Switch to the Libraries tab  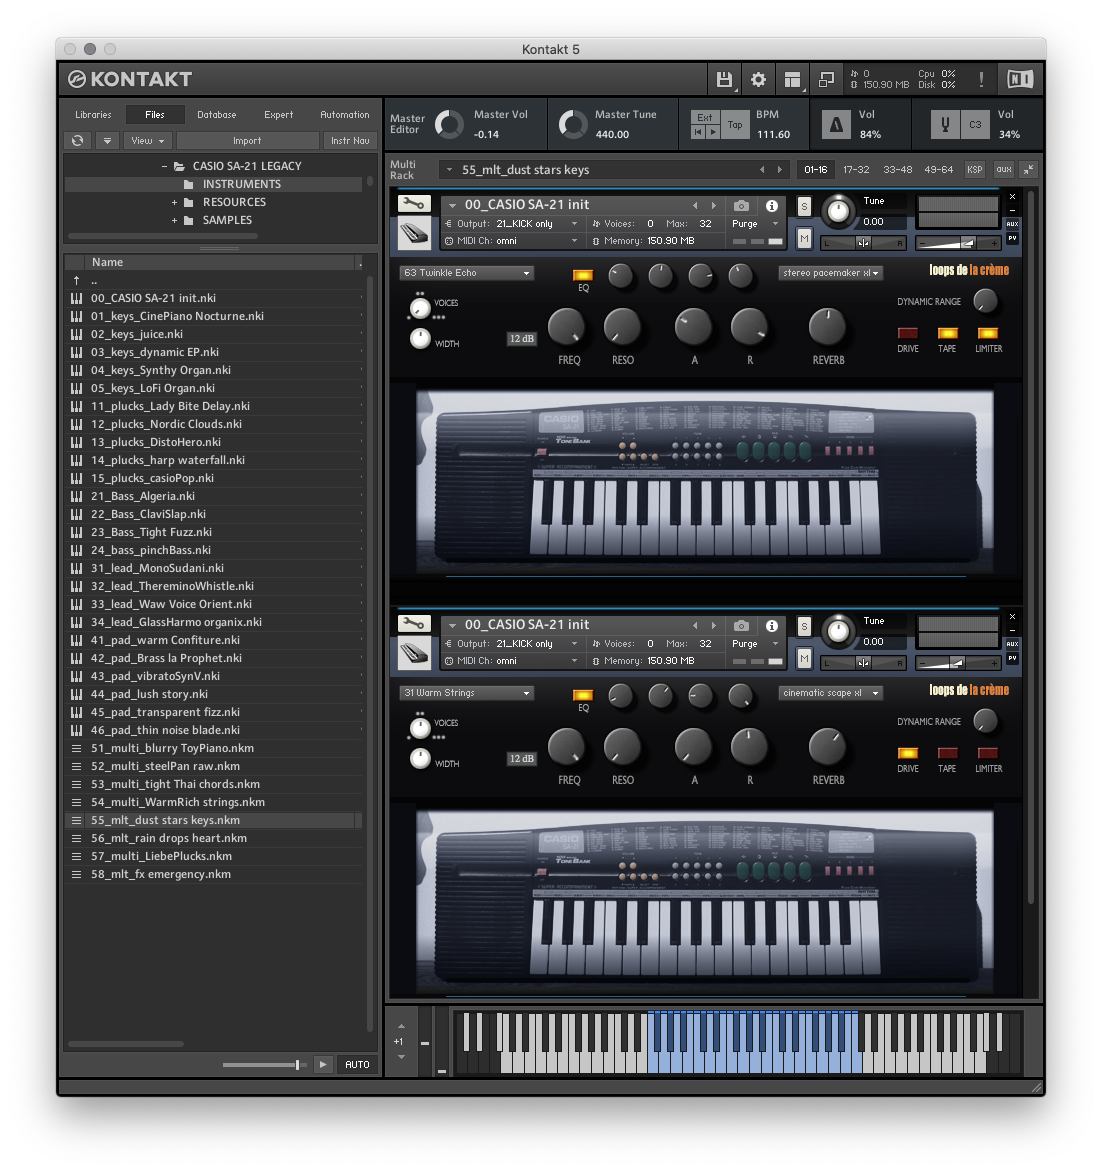pos(93,114)
